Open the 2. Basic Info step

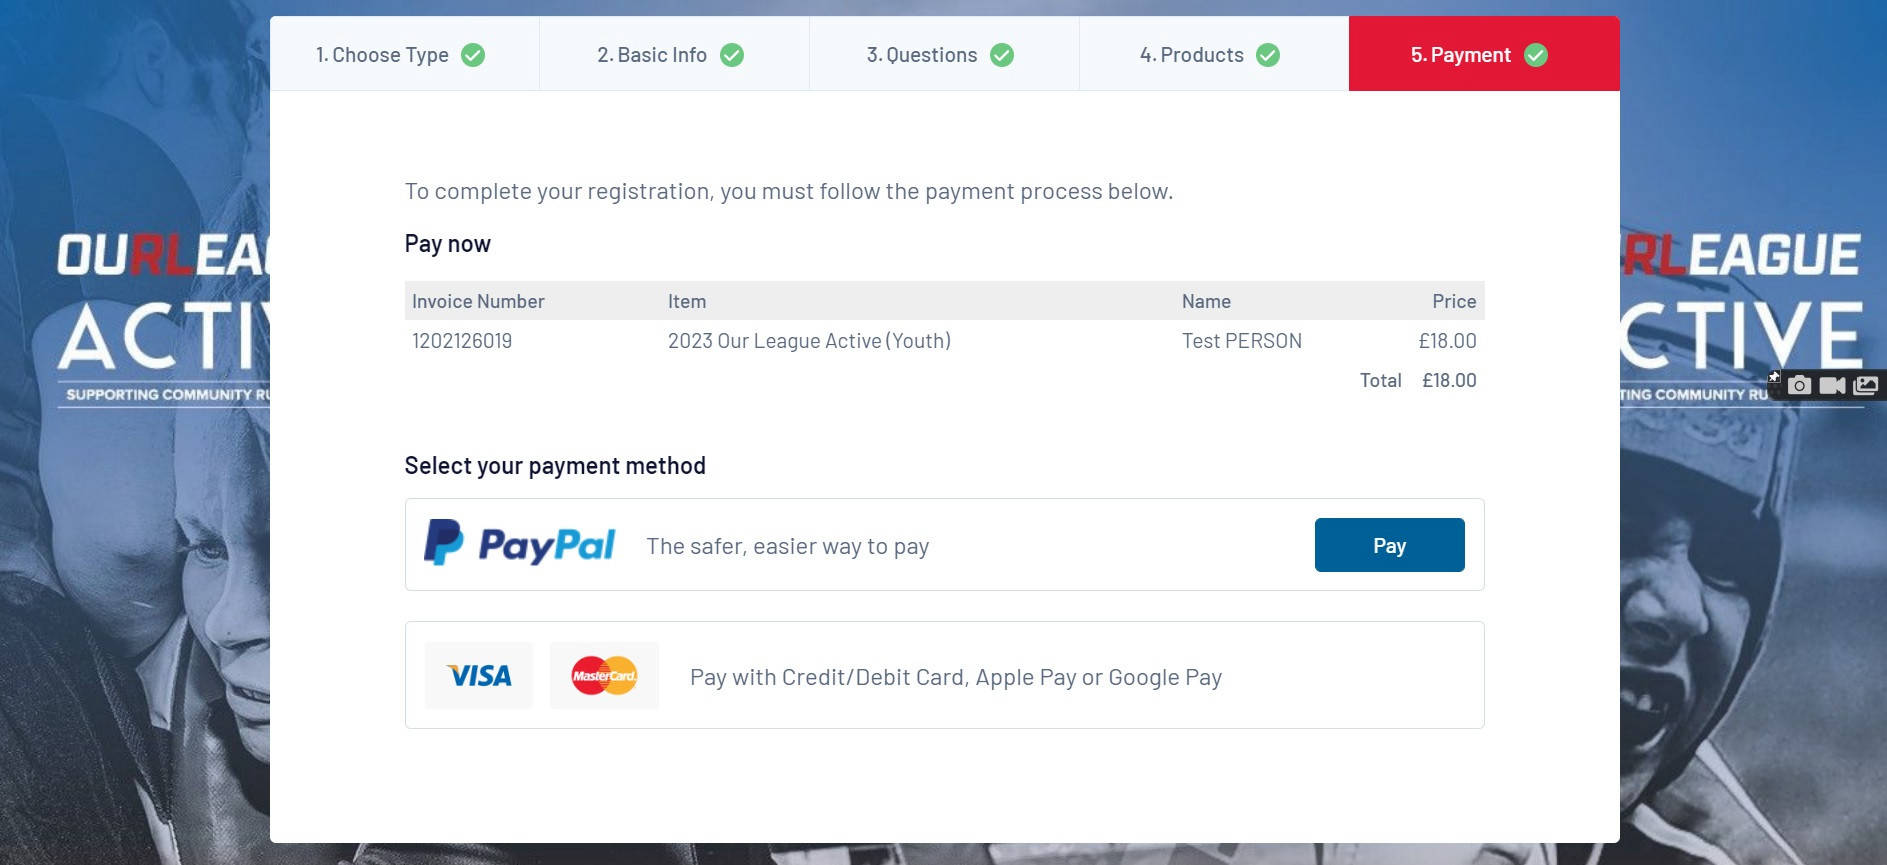tap(674, 54)
